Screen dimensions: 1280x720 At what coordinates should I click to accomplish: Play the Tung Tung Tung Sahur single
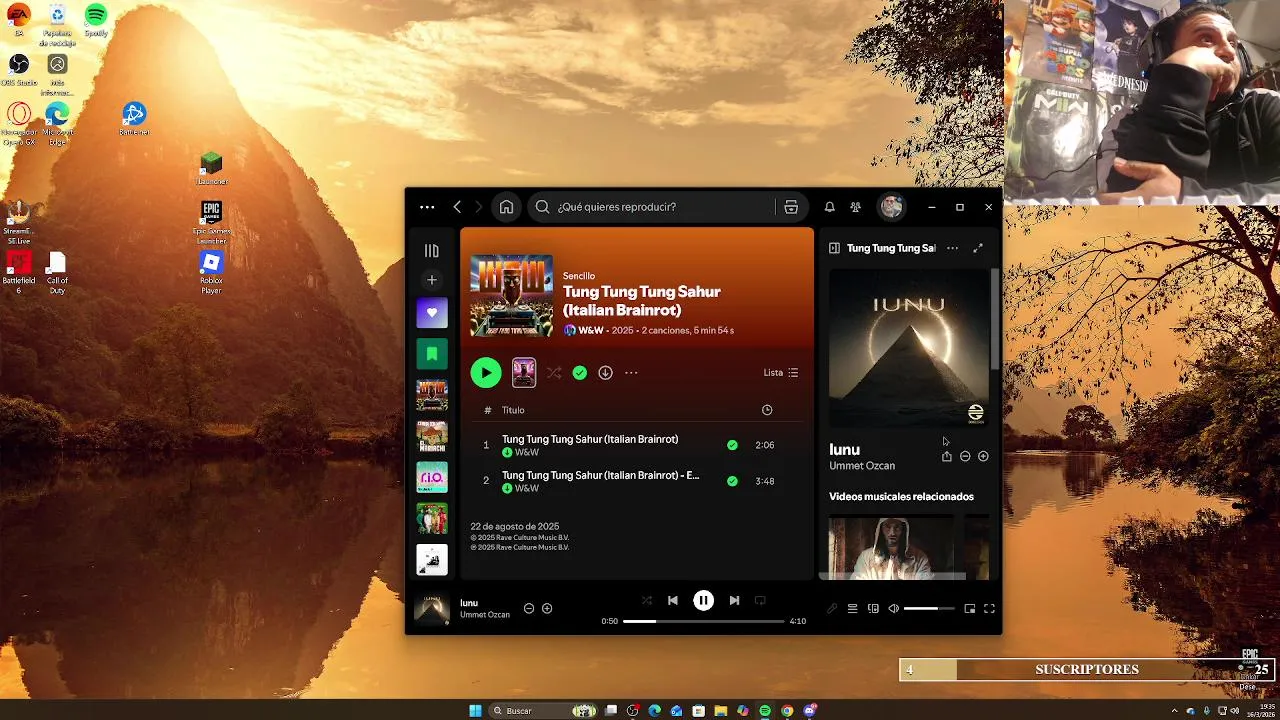point(486,373)
